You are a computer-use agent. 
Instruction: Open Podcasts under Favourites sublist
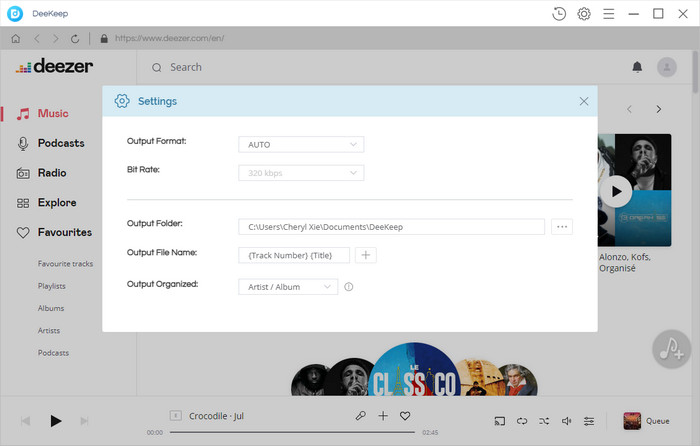coord(53,353)
